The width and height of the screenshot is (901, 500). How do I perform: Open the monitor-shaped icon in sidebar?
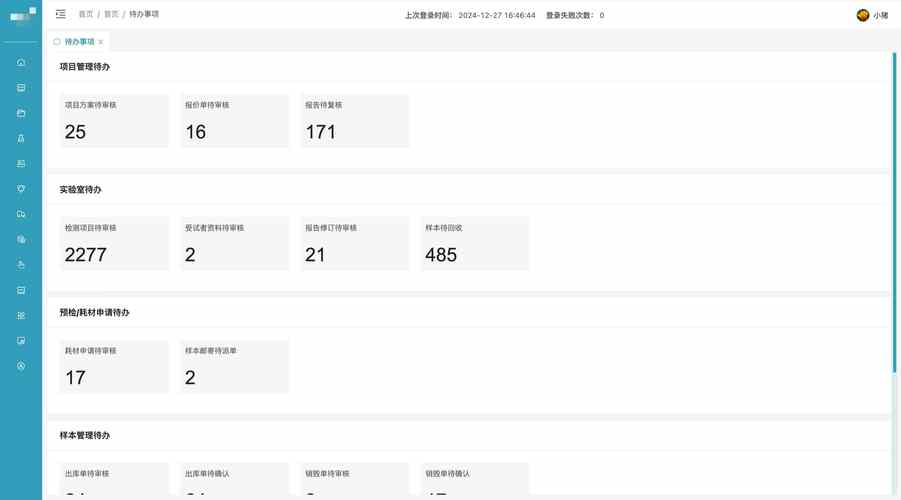[x=21, y=341]
